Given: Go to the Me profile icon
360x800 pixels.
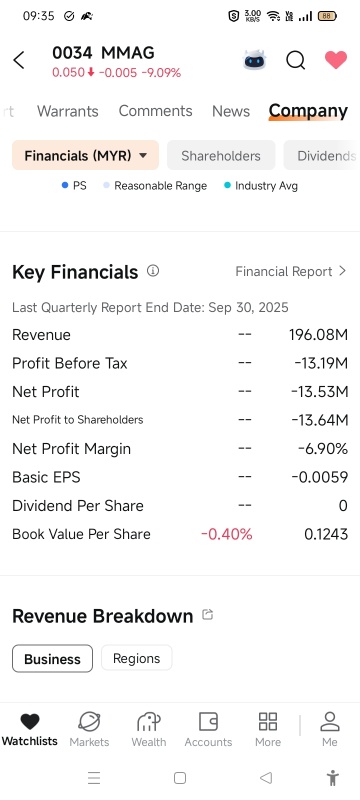Looking at the screenshot, I should 330,730.
